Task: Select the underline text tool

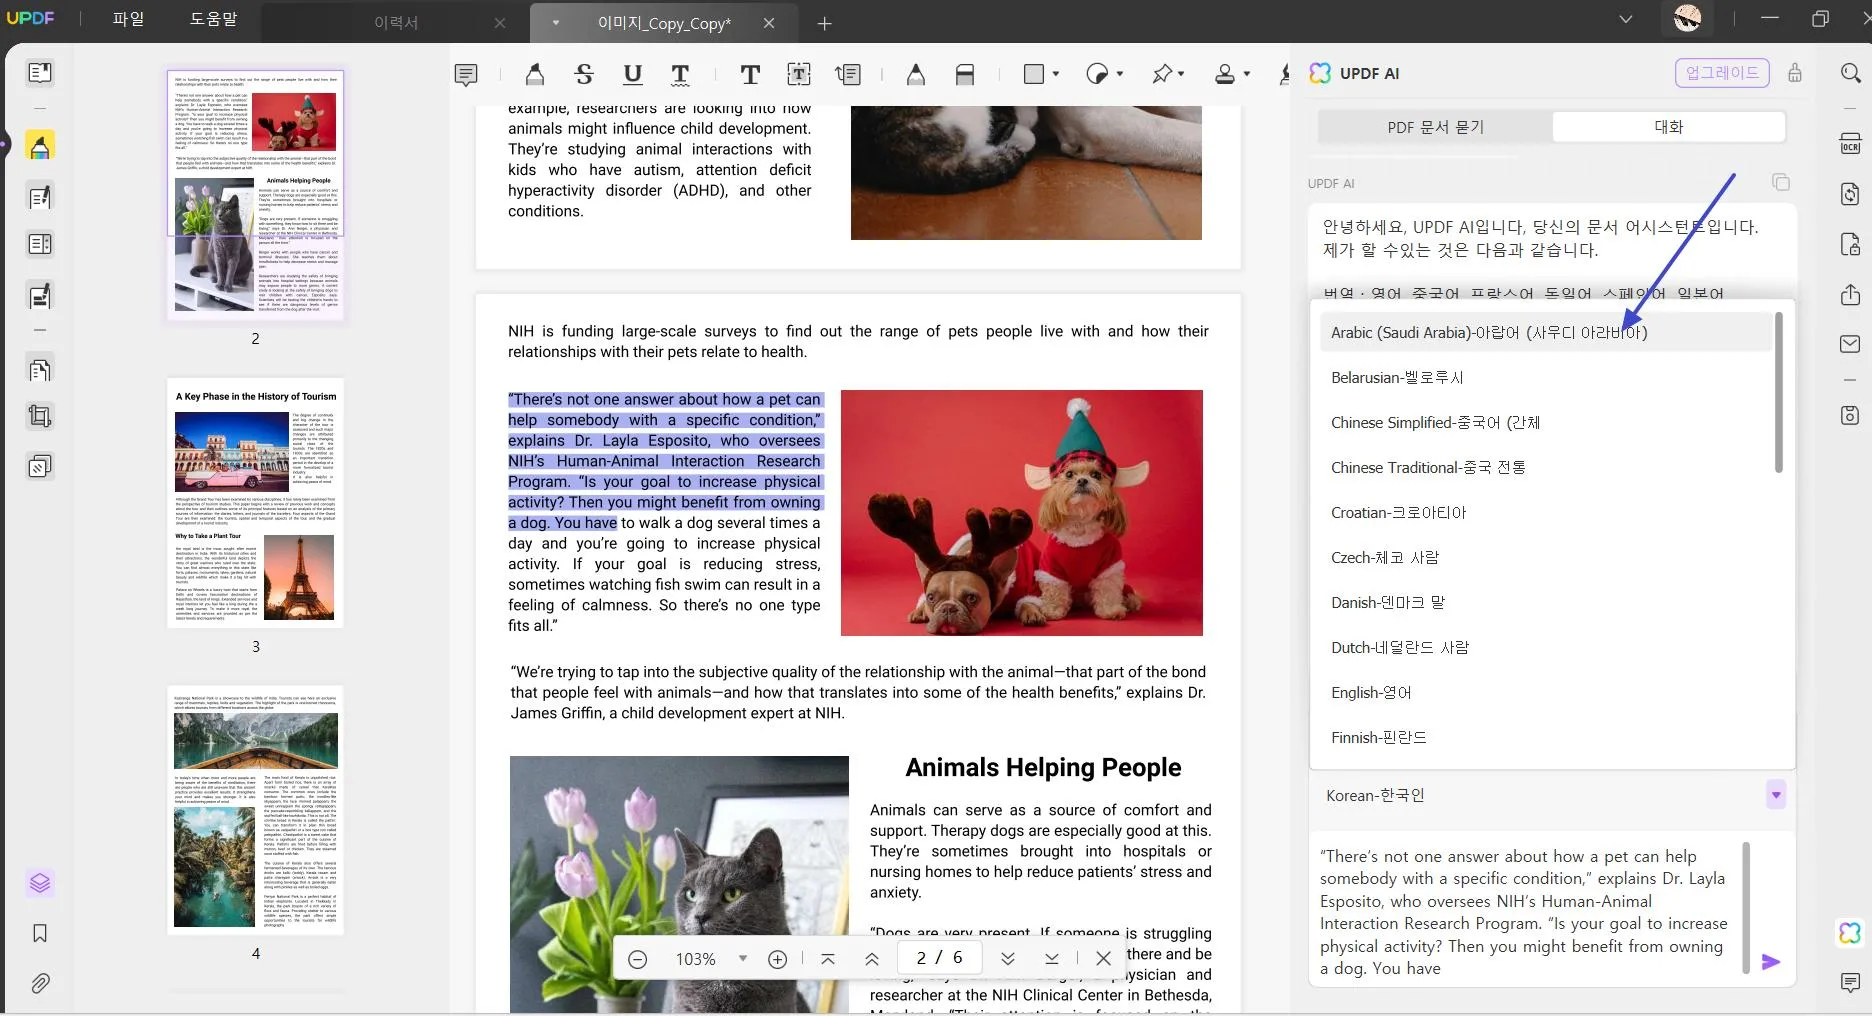Action: [632, 74]
